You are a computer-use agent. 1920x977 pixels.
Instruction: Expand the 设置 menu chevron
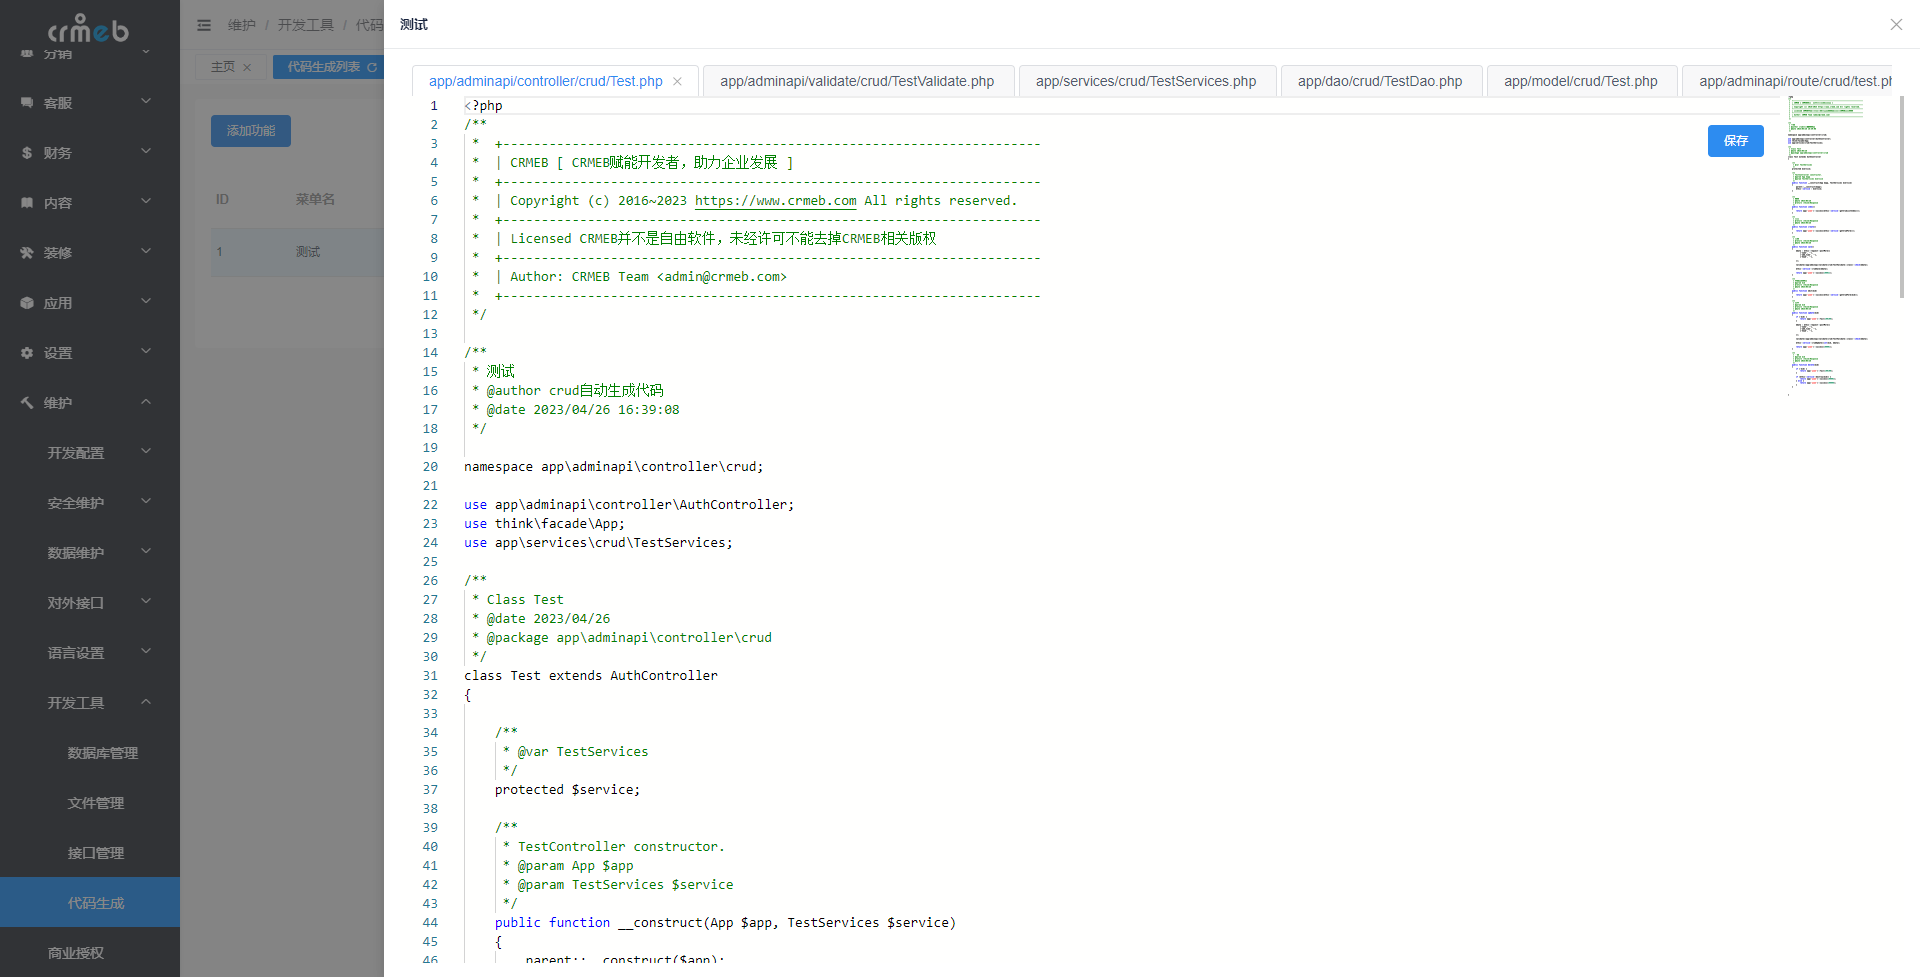tap(146, 351)
